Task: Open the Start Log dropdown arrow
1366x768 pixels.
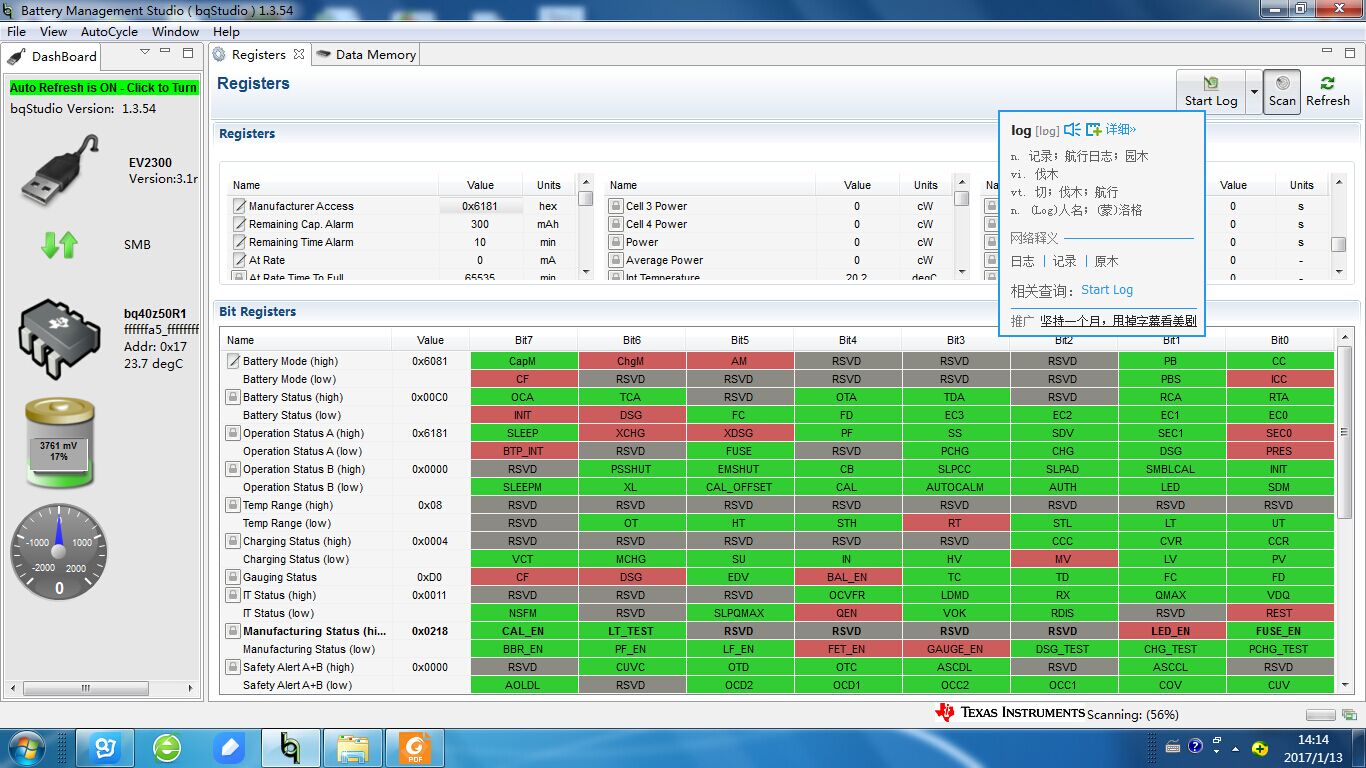Action: pyautogui.click(x=1253, y=91)
